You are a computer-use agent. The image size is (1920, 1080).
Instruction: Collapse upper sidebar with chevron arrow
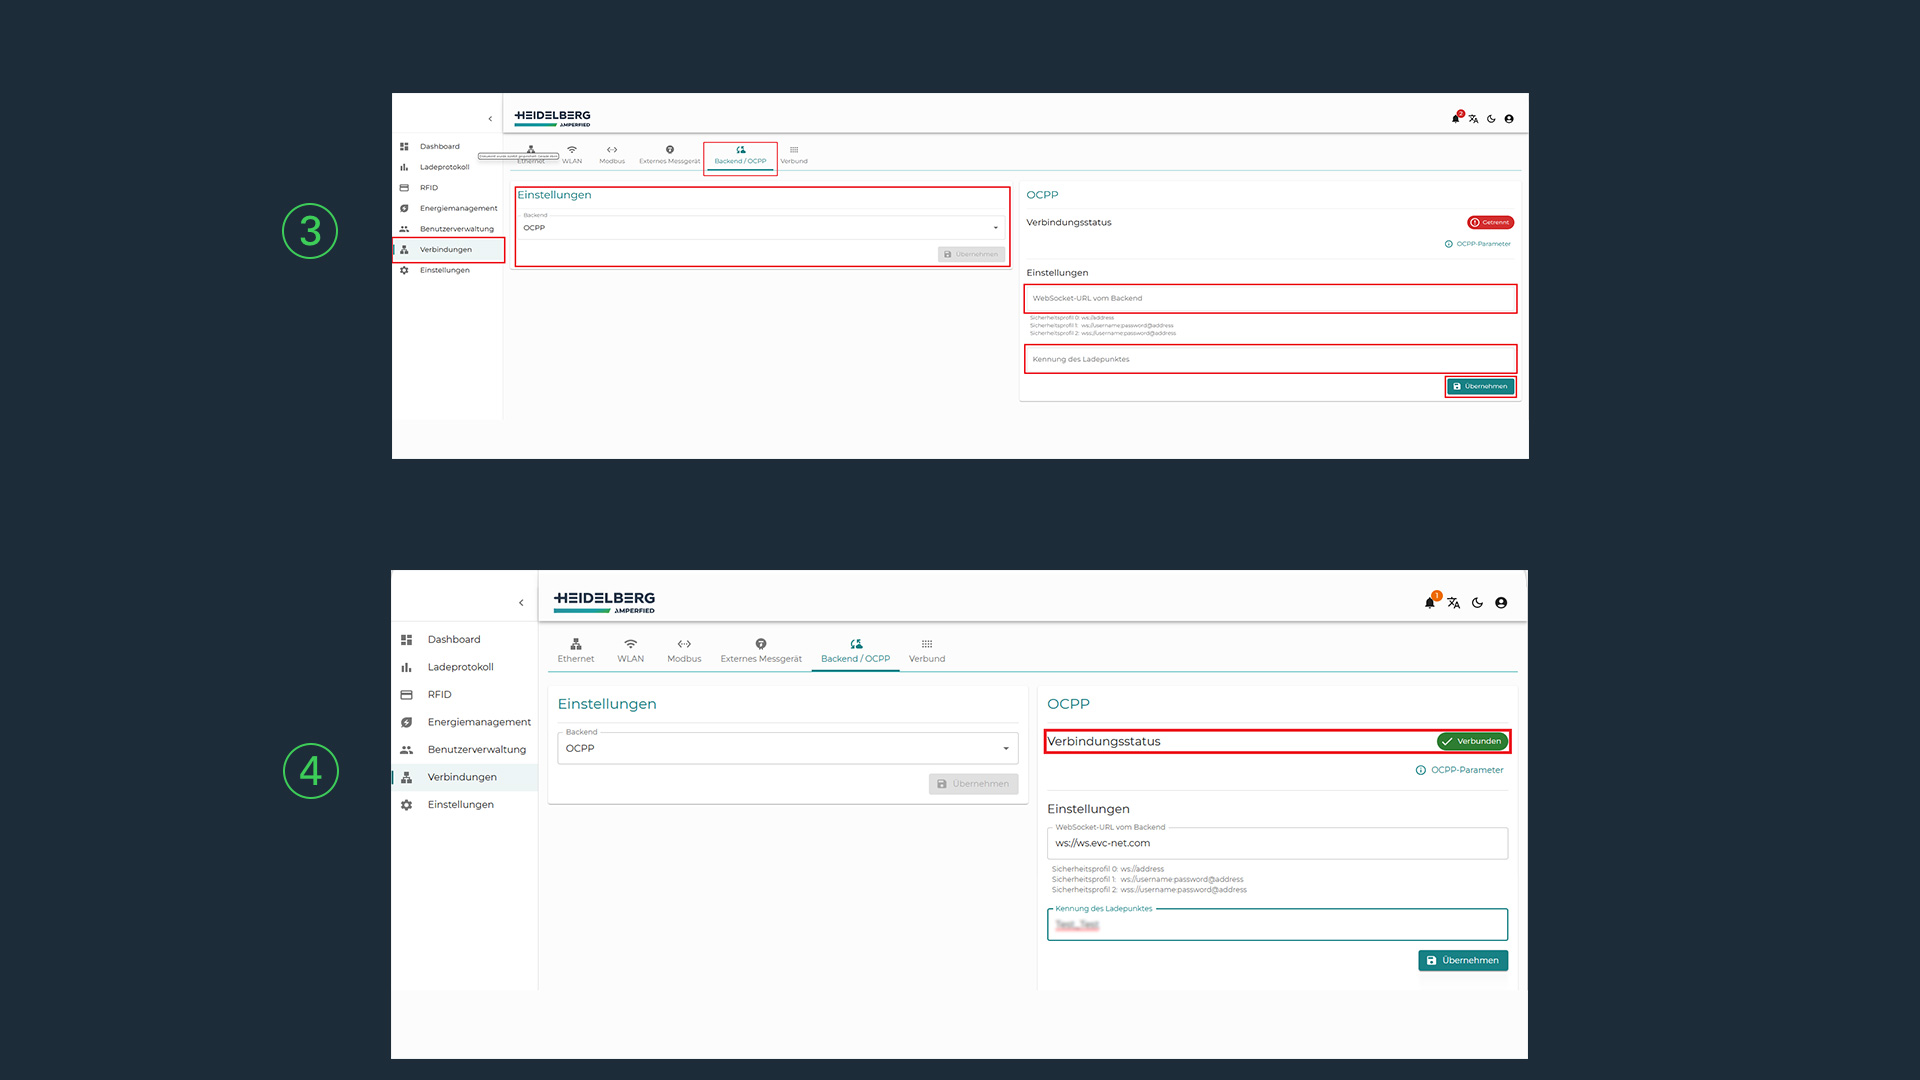pos(490,119)
